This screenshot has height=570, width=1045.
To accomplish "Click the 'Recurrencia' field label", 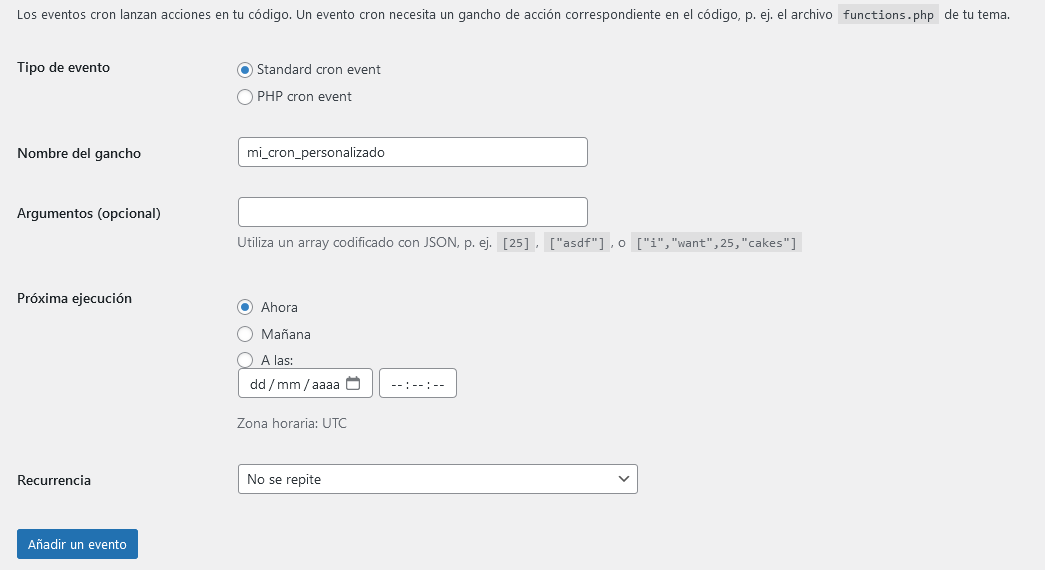I will pos(54,480).
